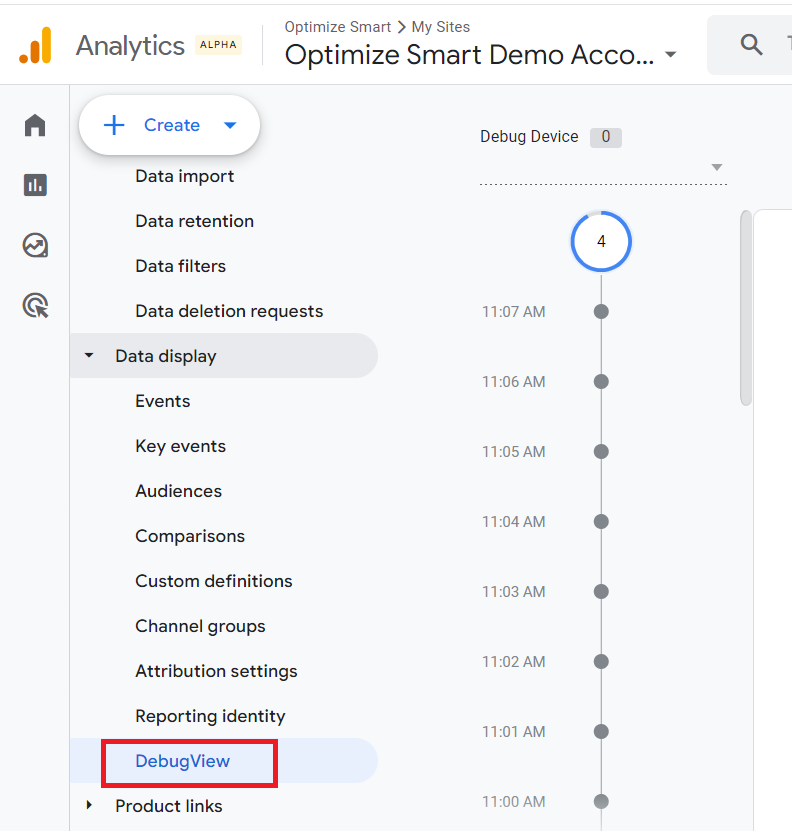This screenshot has width=792, height=831.
Task: Click the Google Analytics logo
Action: (x=35, y=46)
